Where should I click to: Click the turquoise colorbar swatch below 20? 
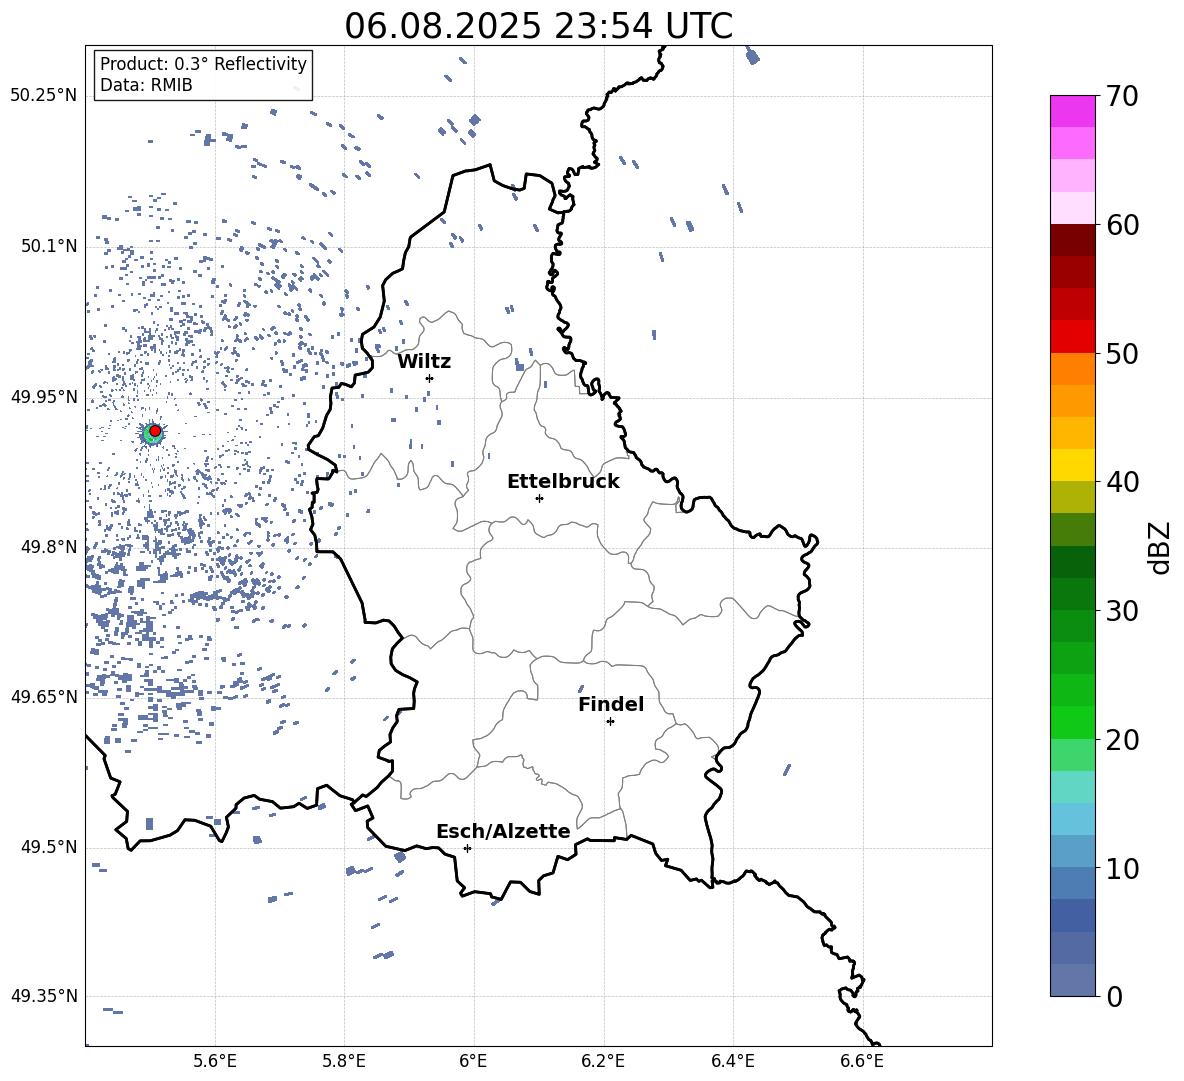pyautogui.click(x=1072, y=787)
